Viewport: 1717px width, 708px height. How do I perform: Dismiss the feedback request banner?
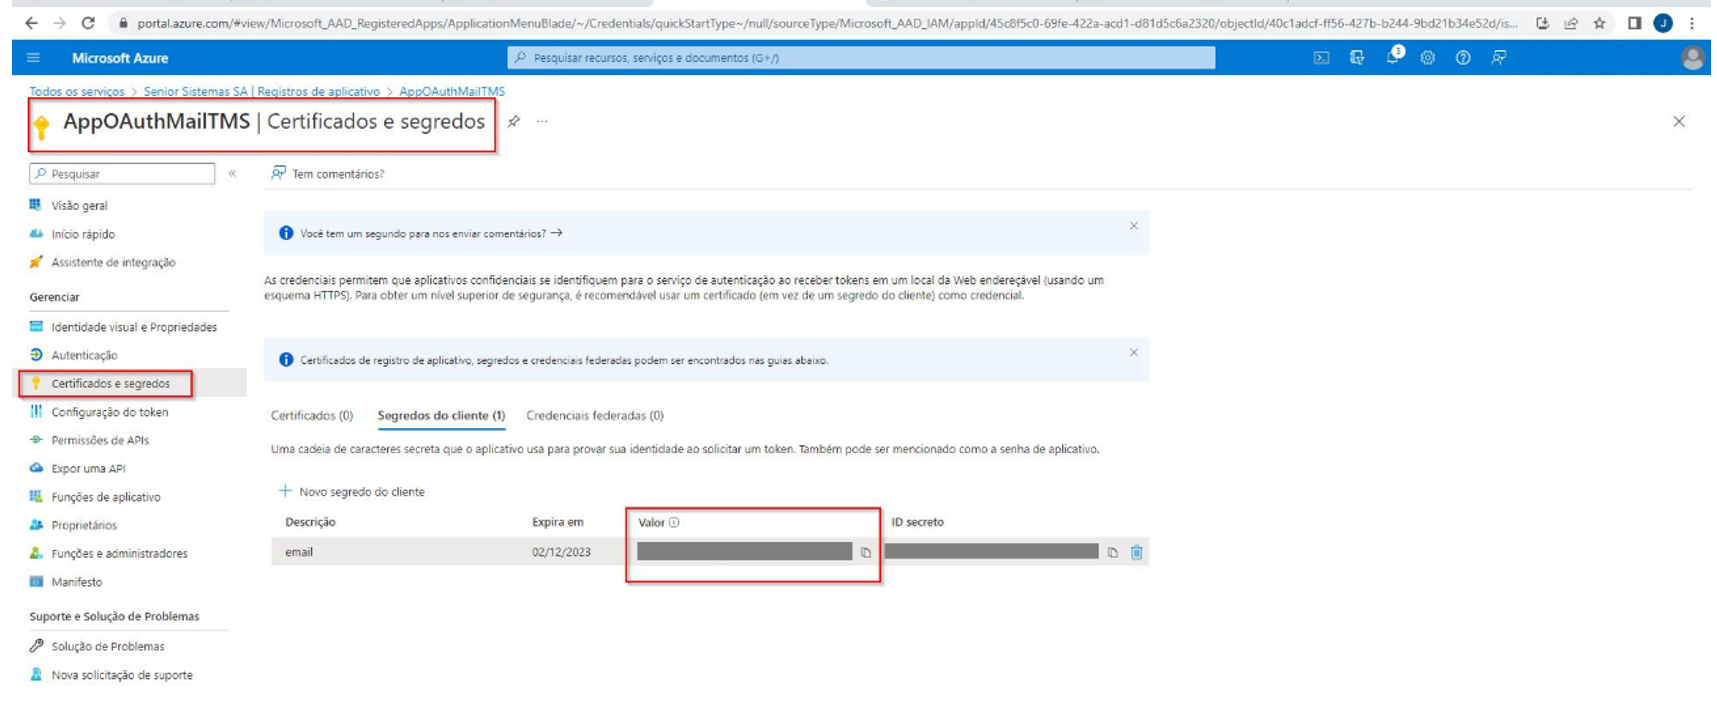(1133, 226)
